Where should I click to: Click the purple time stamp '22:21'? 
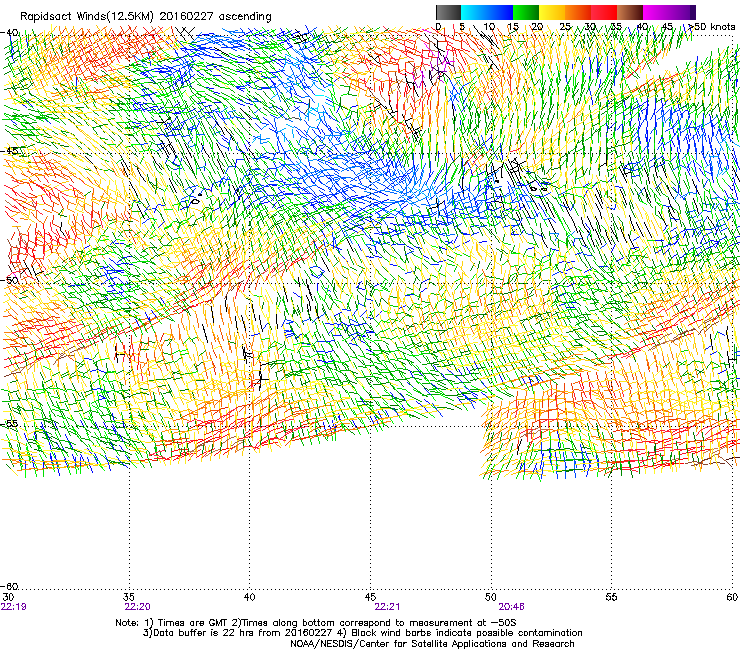pyautogui.click(x=387, y=607)
